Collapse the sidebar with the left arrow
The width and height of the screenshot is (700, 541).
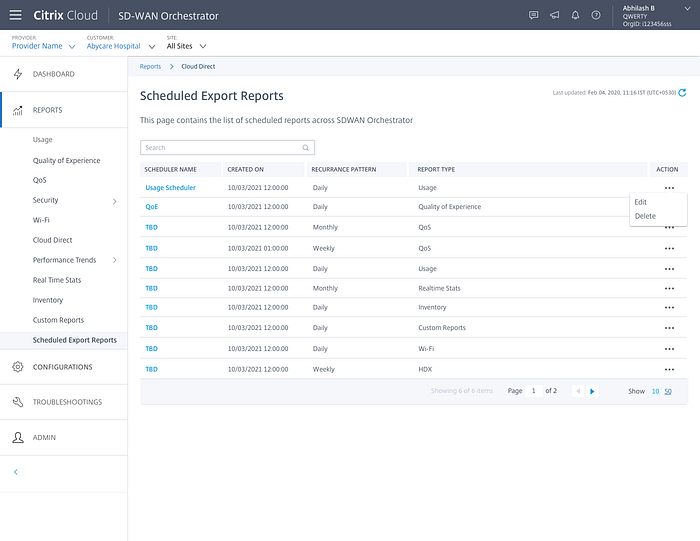click(x=16, y=472)
